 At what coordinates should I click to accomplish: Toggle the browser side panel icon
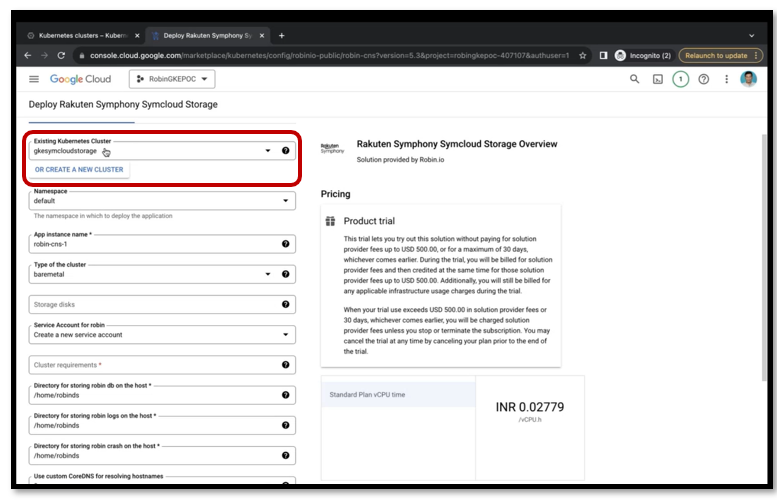(603, 56)
